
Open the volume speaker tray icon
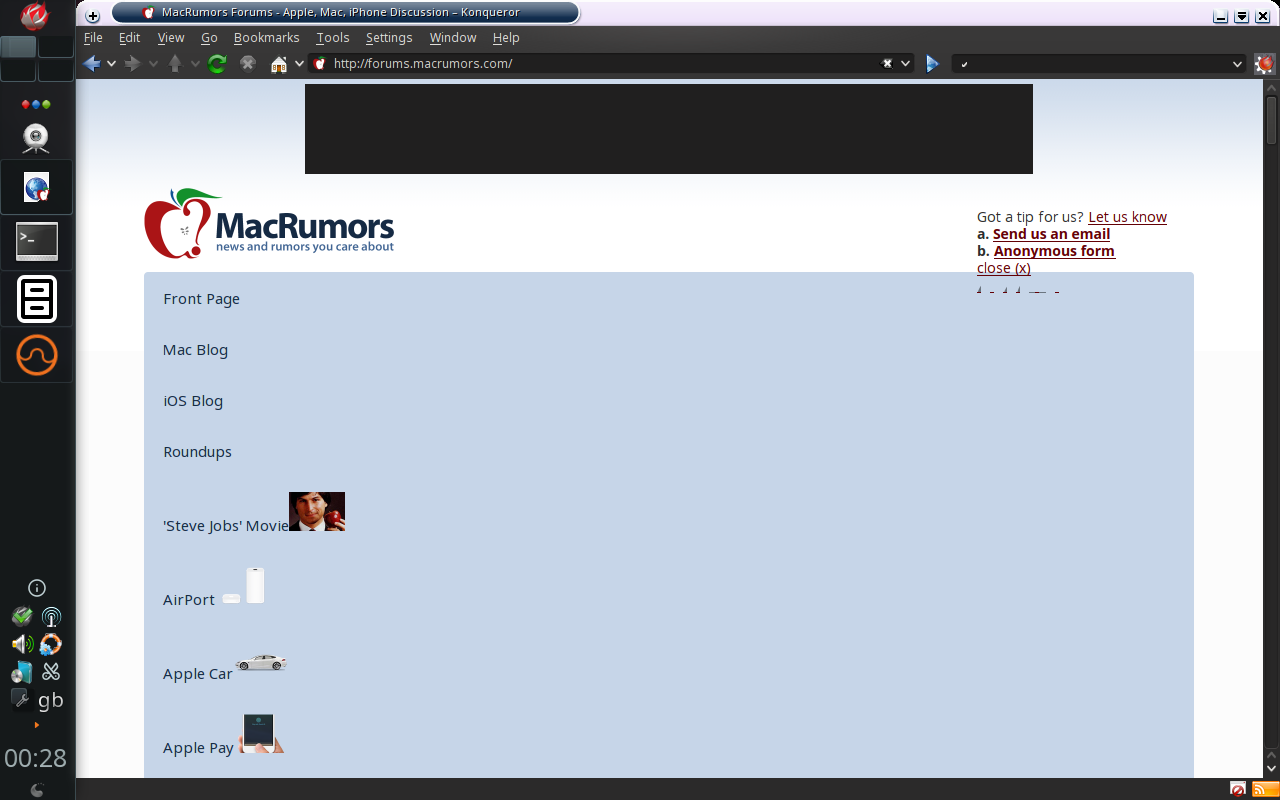(22, 645)
